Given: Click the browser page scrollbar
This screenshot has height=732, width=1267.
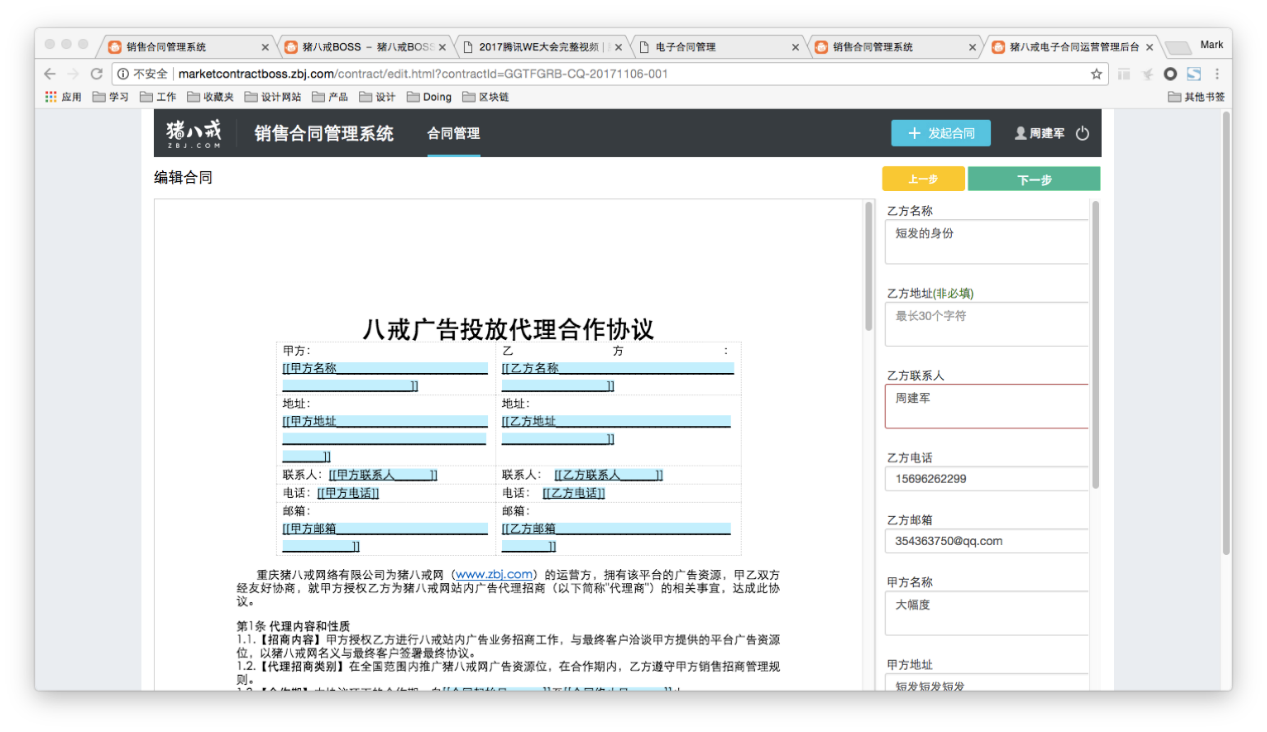Looking at the screenshot, I should click(1226, 332).
